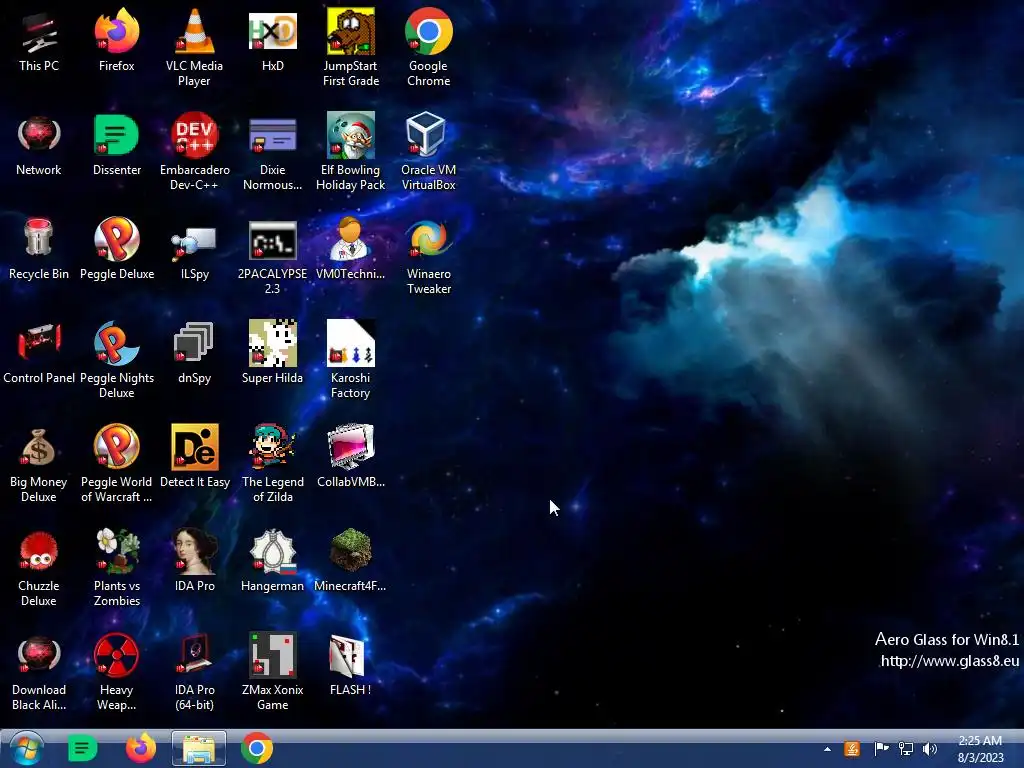Select the Dissenter desktop shortcut
This screenshot has width=1024, height=768.
point(116,144)
